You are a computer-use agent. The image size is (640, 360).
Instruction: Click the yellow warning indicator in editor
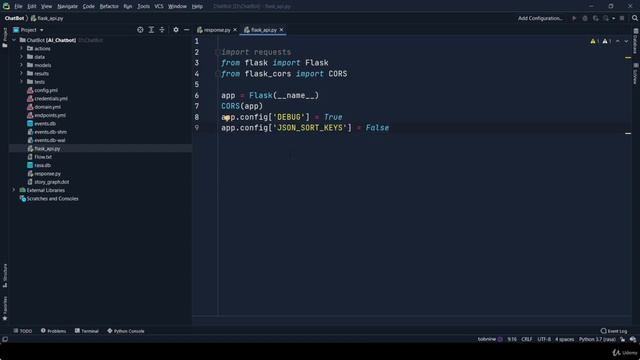594,41
